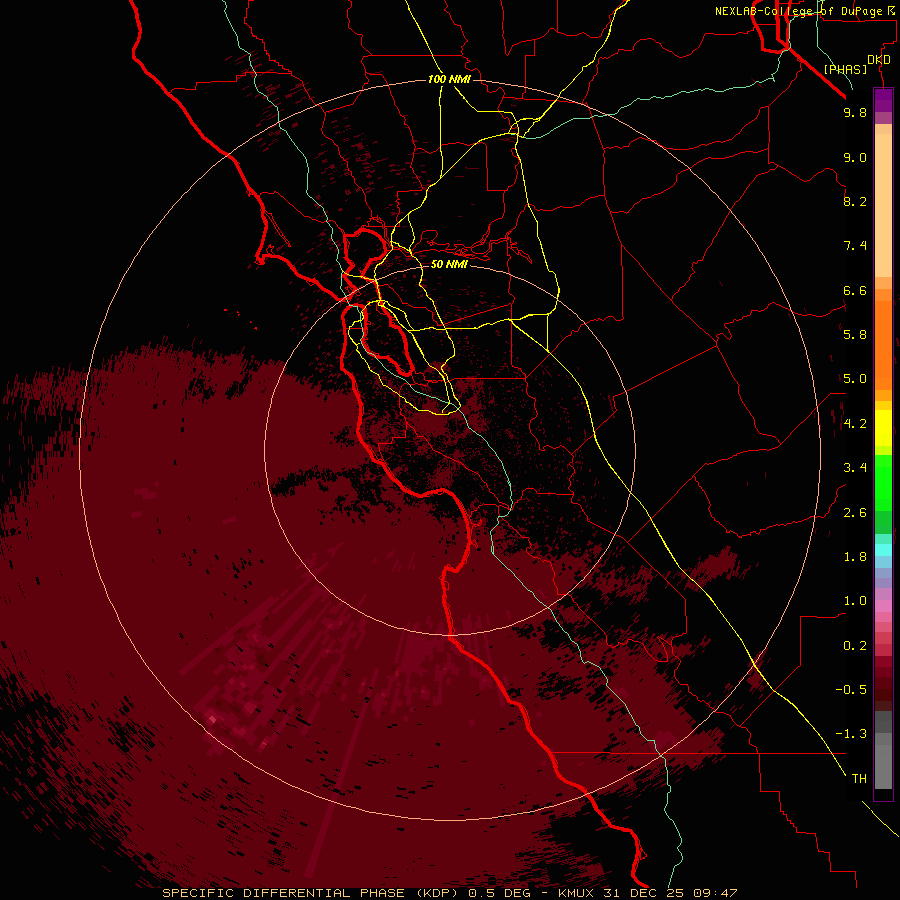The width and height of the screenshot is (900, 900).
Task: Click the 9.8 value on the scale
Action: click(x=855, y=112)
